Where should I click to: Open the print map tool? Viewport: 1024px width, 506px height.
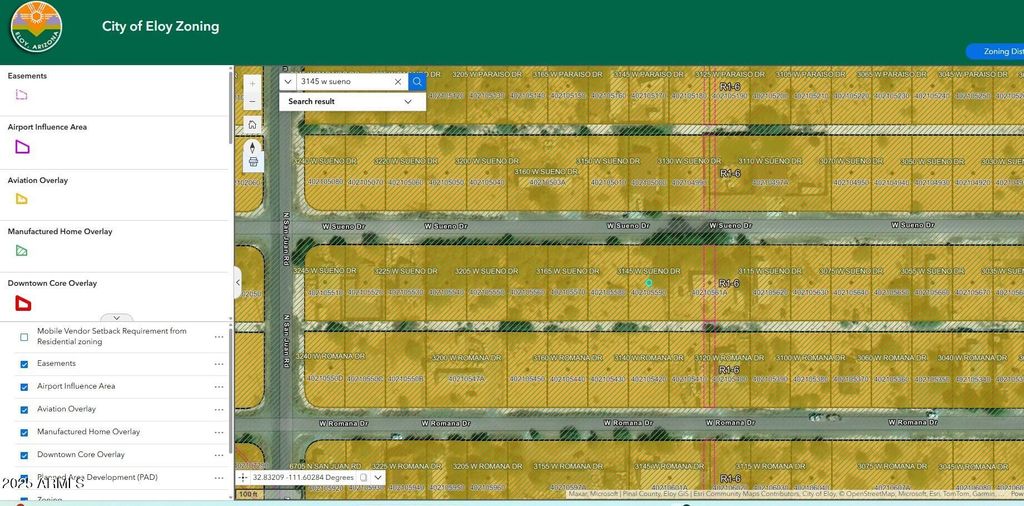coord(252,161)
